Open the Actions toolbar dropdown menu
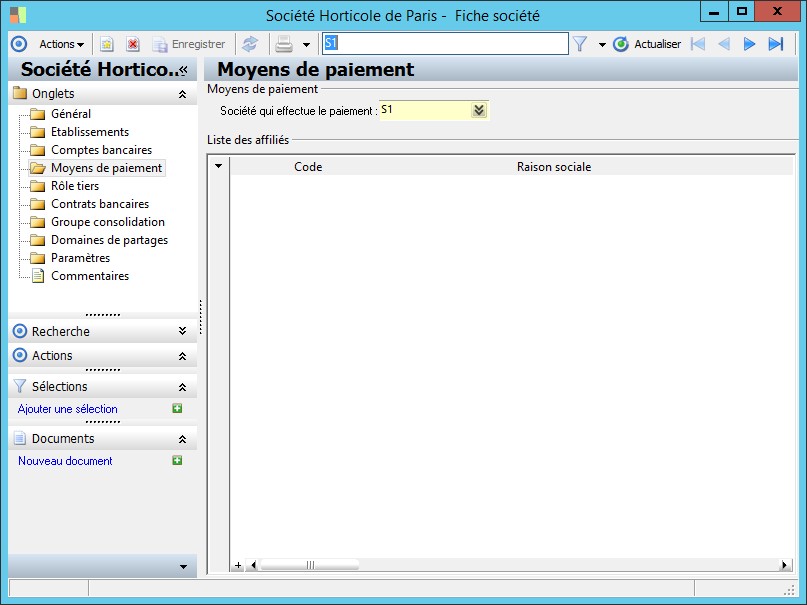This screenshot has width=807, height=605. click(62, 44)
